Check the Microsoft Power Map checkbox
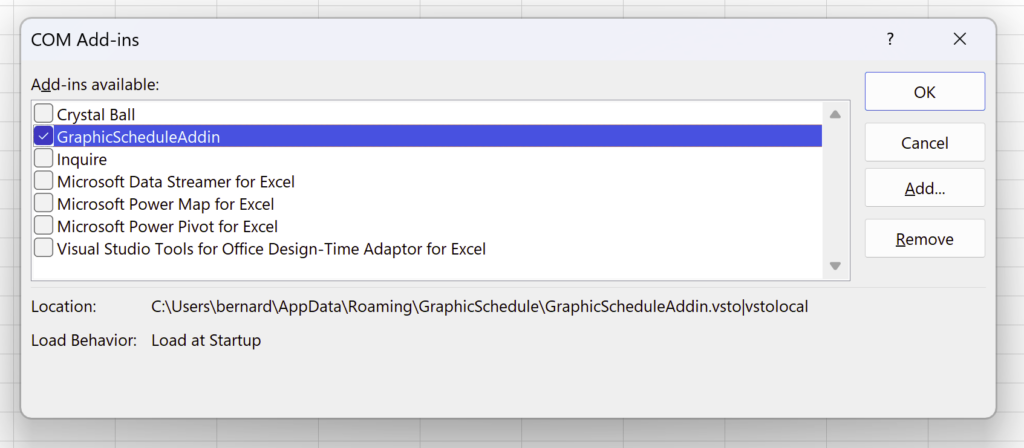Viewport: 1024px width, 448px height. 44,204
